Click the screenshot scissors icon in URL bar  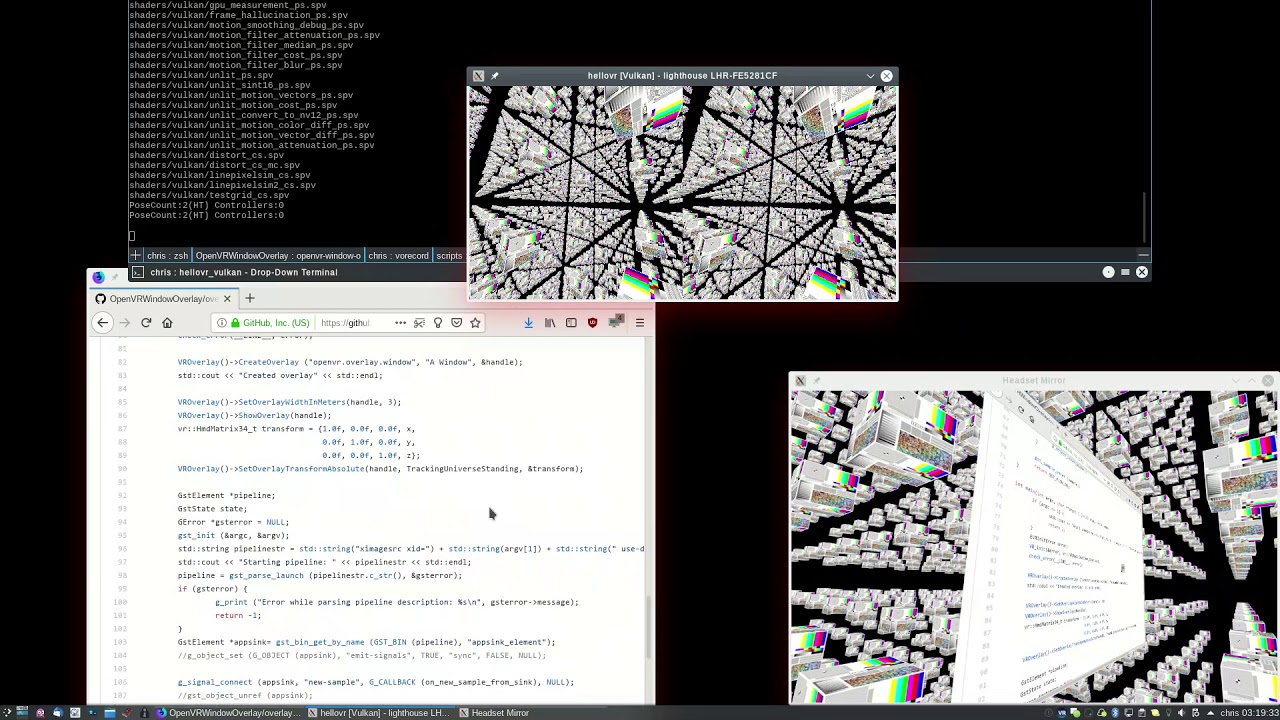tap(419, 323)
